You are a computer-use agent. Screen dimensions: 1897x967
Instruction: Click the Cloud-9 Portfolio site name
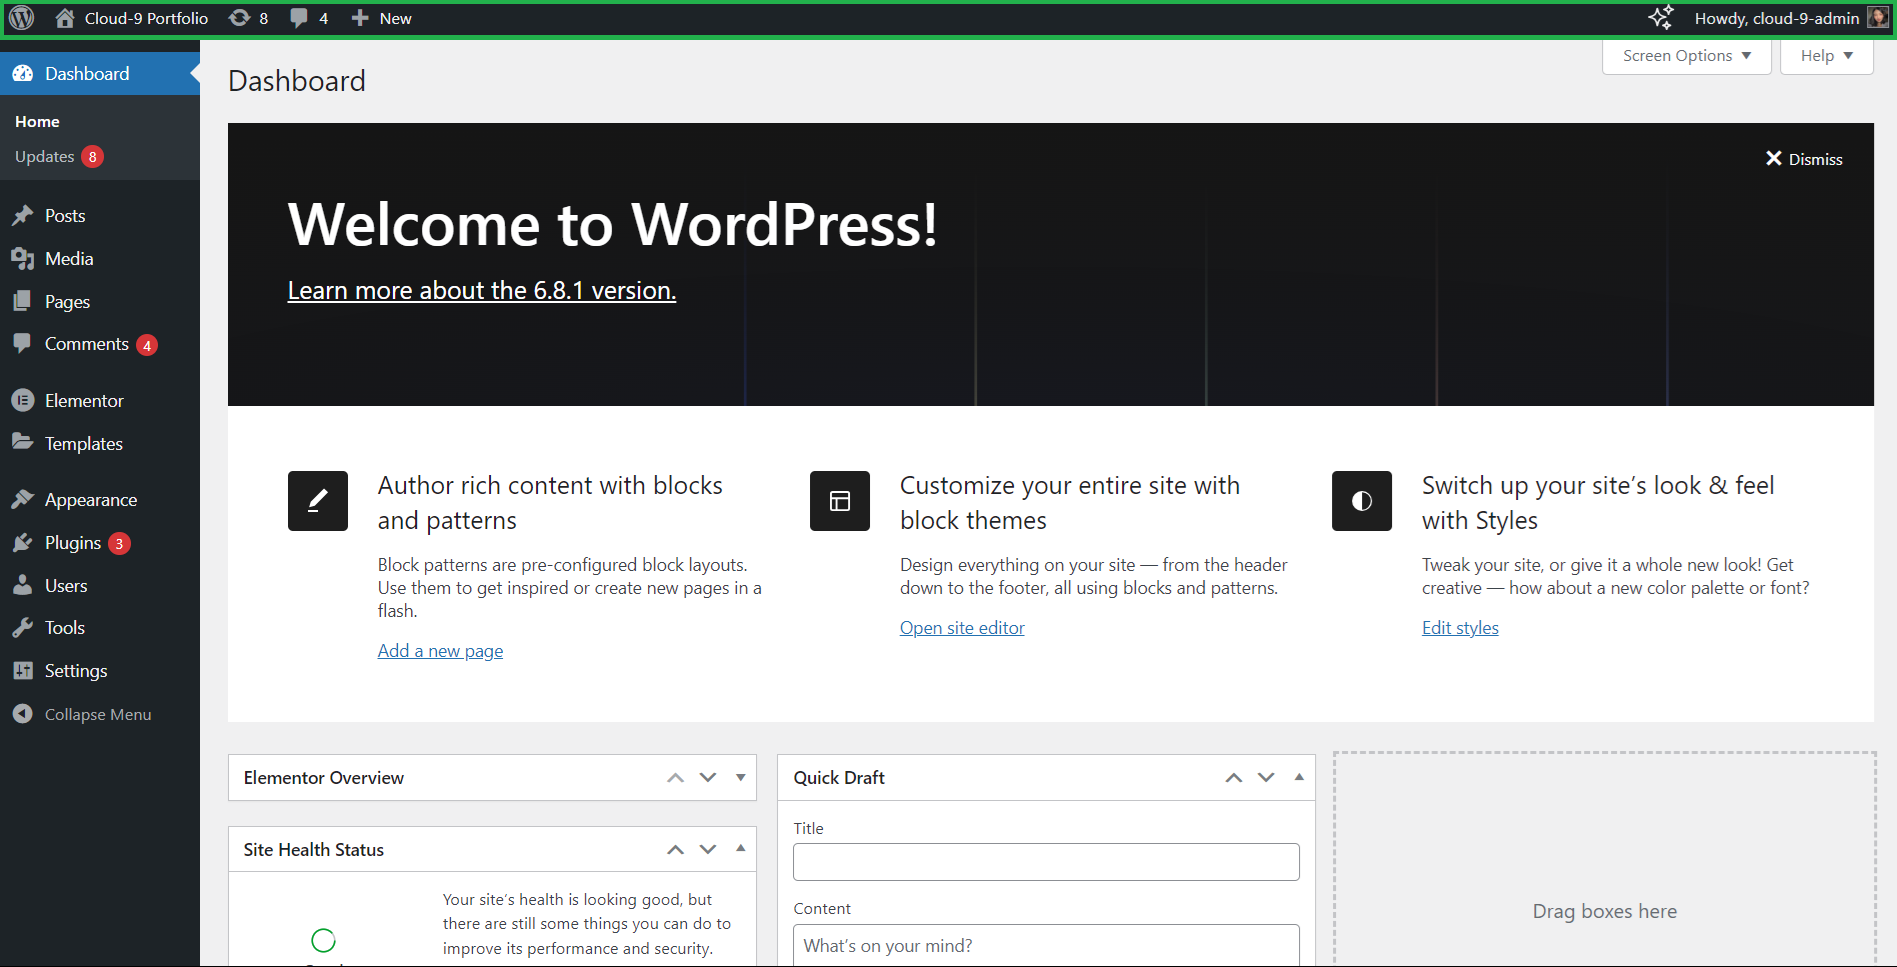click(146, 18)
